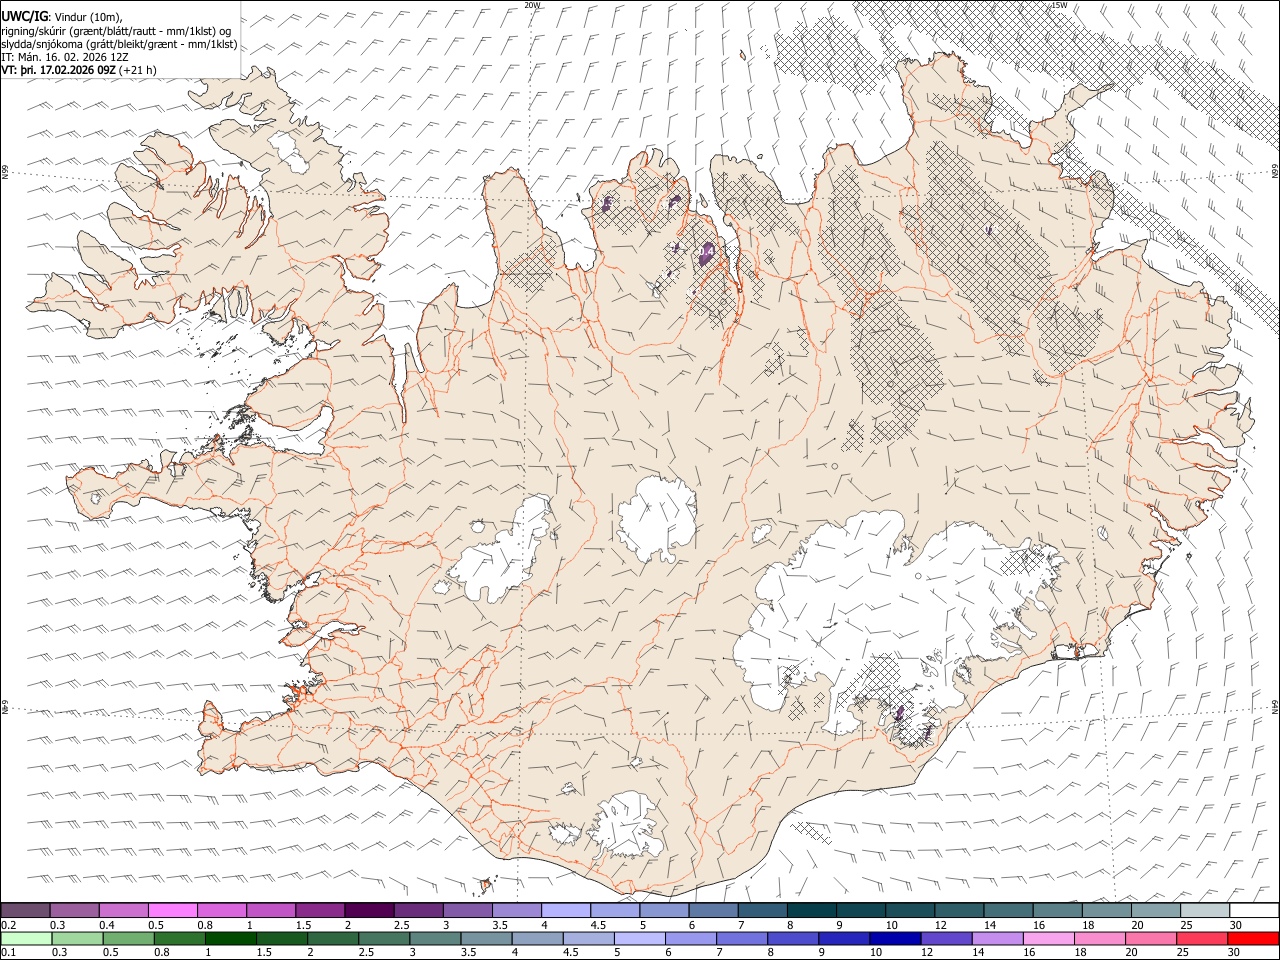Click the 20W longitude label

coord(533,5)
